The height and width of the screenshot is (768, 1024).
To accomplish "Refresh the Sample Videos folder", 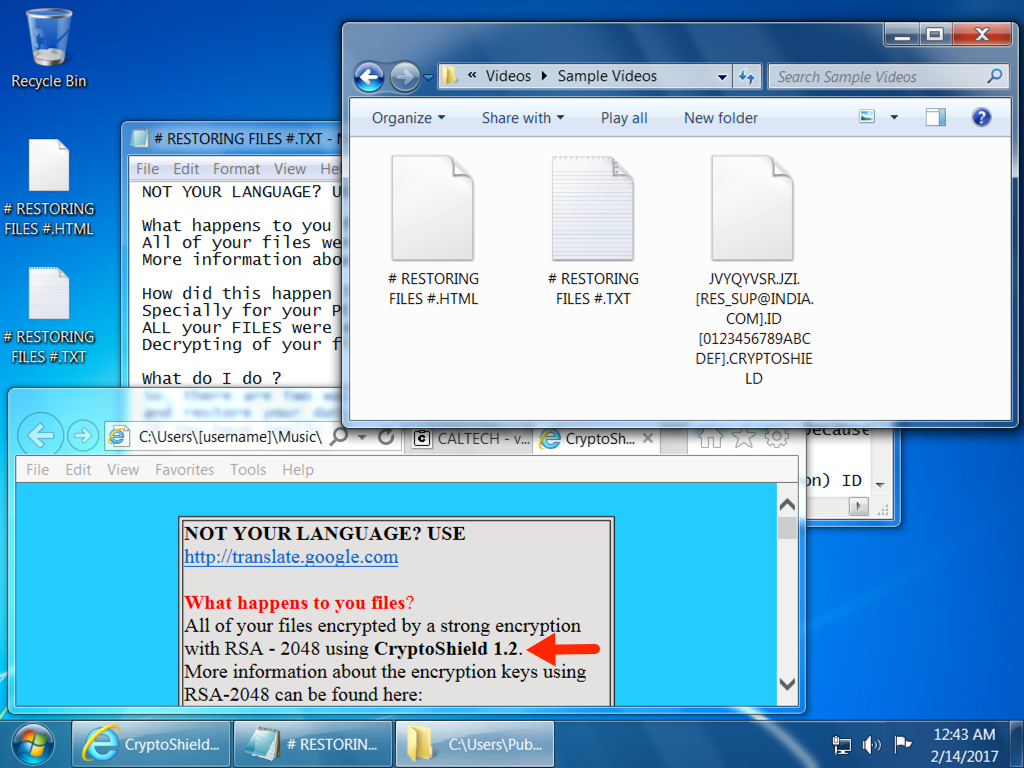I will 746,77.
